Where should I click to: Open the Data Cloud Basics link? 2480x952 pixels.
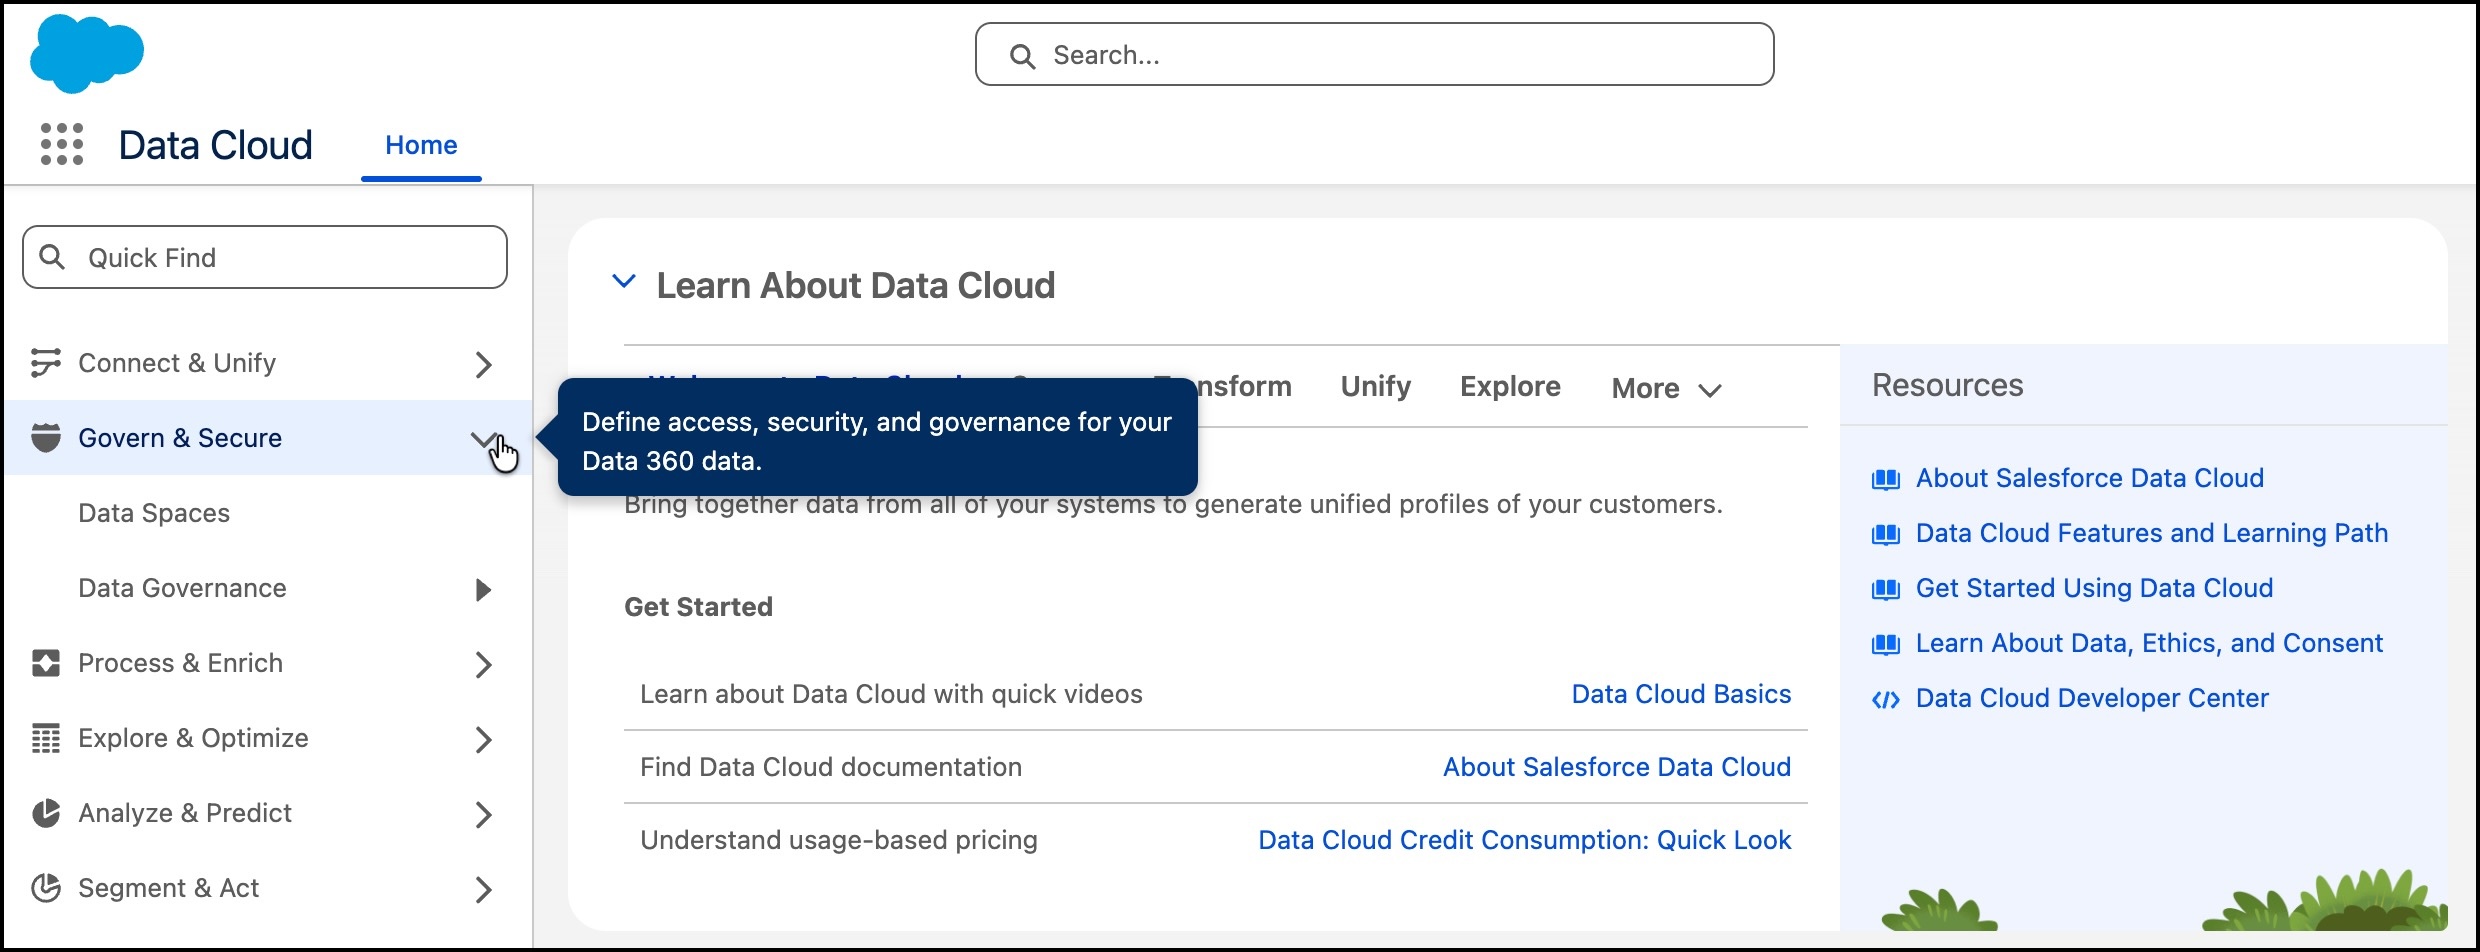coord(1681,694)
